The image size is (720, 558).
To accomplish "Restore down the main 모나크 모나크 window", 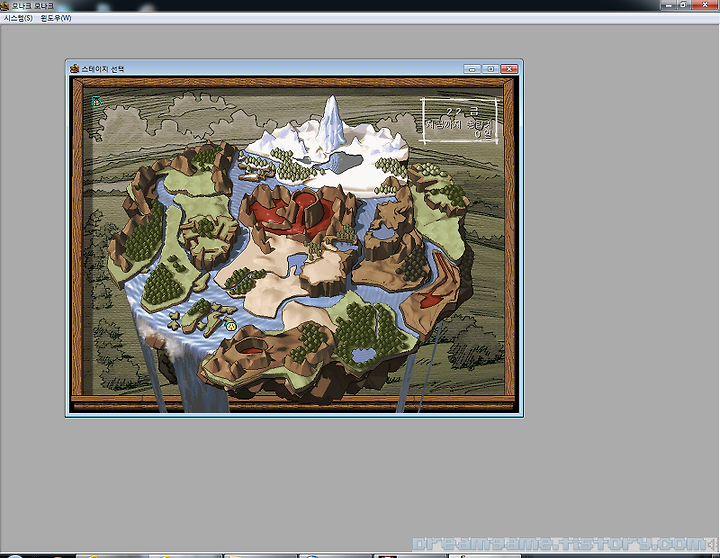I will (683, 5).
